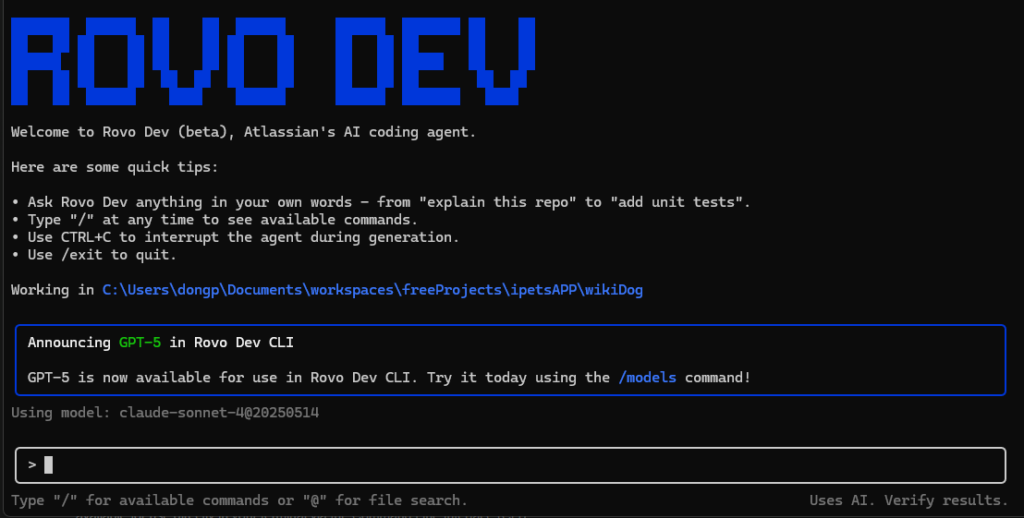Click 'Announcing GPT-5 in Rovo Dev CLI' heading
1024x518 pixels.
point(161,342)
